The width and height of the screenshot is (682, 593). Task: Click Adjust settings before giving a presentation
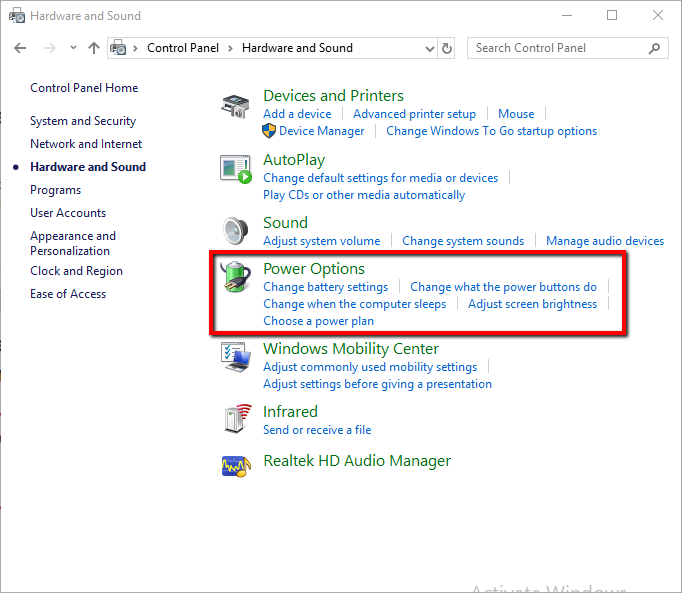[x=377, y=384]
